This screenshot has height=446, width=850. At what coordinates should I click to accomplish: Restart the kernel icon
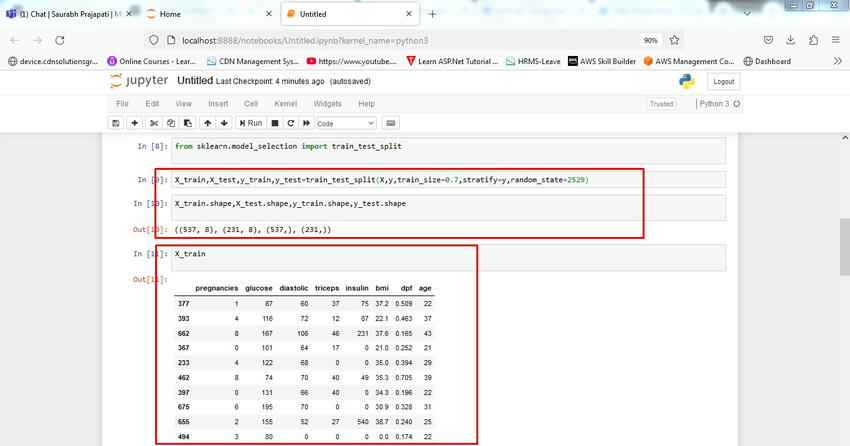point(291,123)
